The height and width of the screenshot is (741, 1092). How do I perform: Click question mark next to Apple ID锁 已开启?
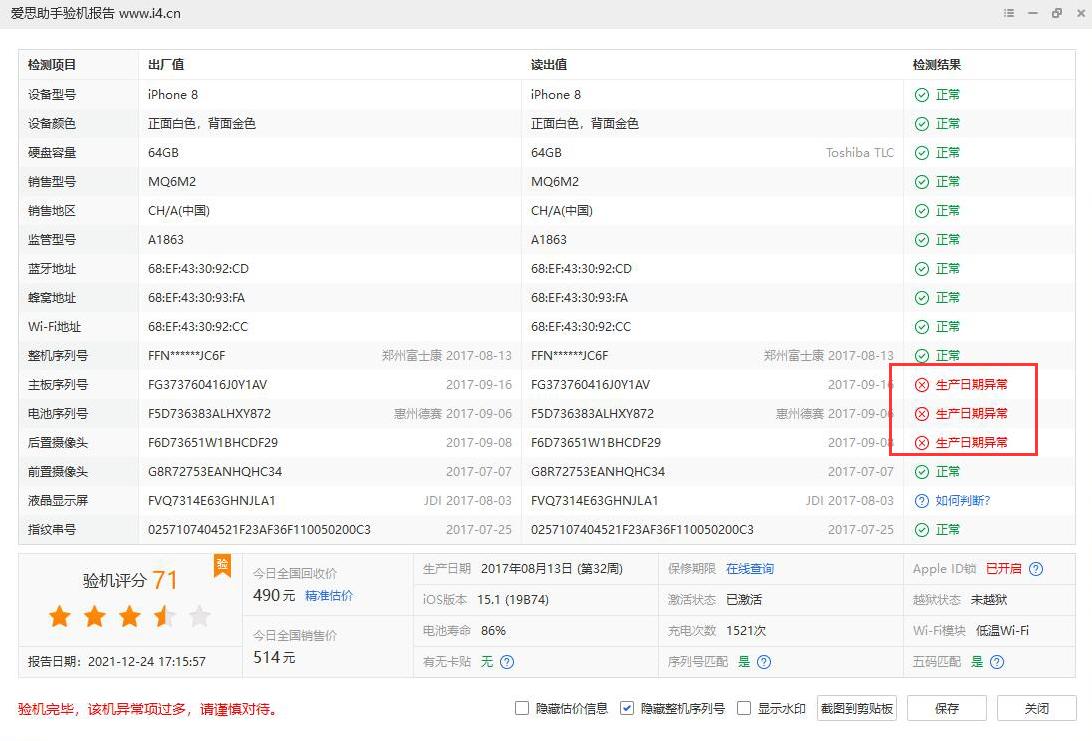[x=1036, y=567]
